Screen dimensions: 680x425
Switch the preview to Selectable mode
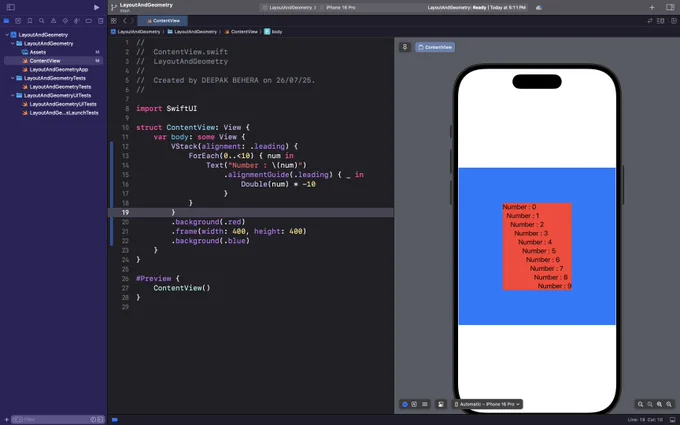coord(414,404)
